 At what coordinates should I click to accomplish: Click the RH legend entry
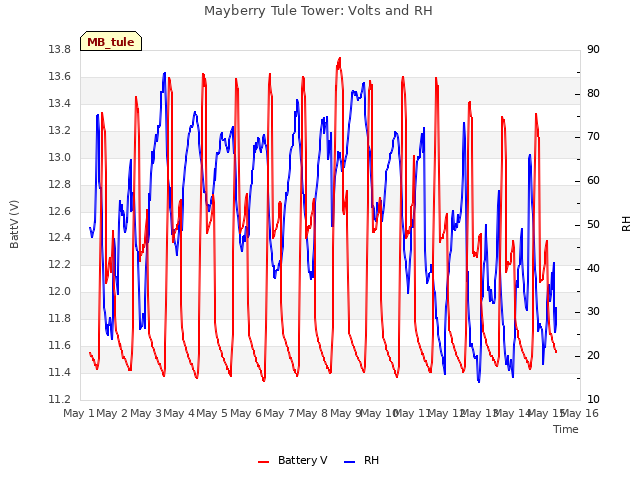[x=362, y=460]
